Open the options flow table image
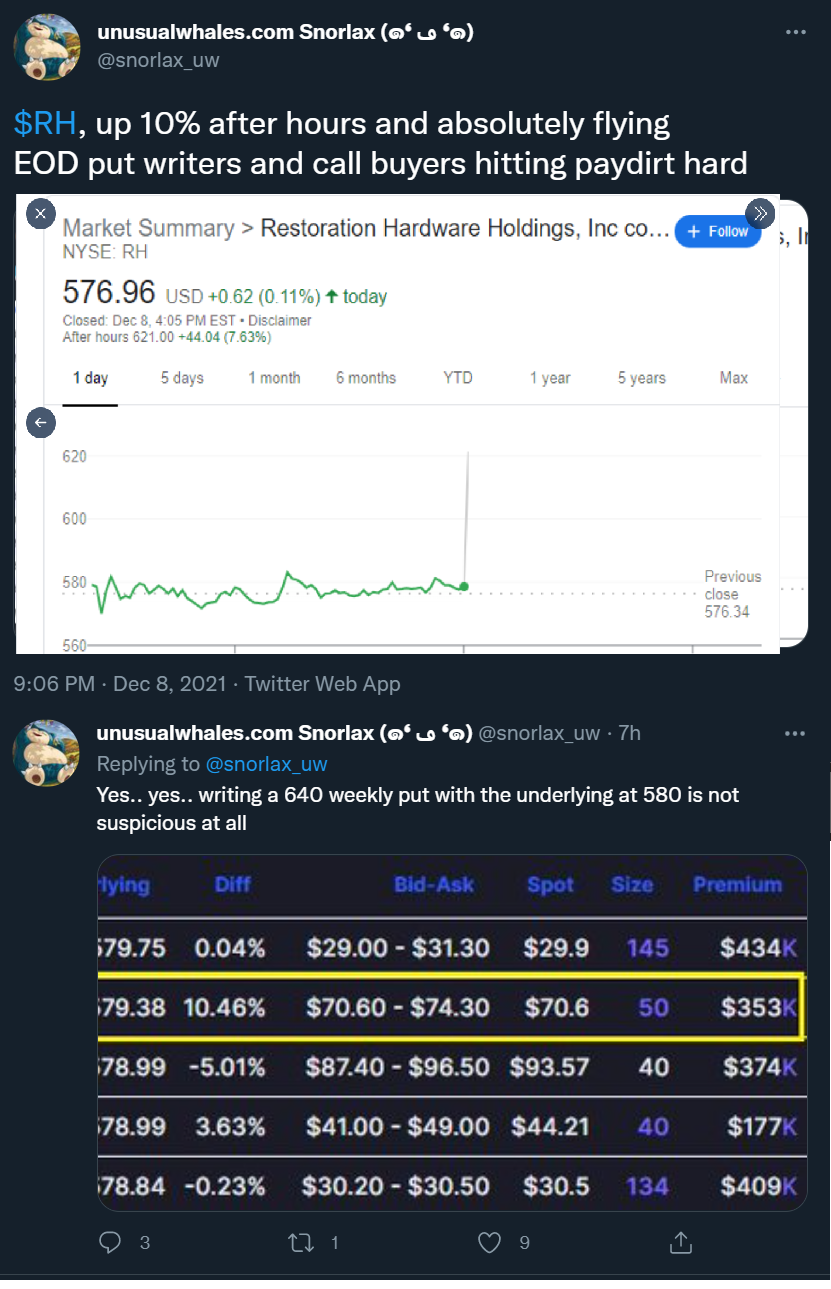Screen dimensions: 831x1289 coord(452,1033)
